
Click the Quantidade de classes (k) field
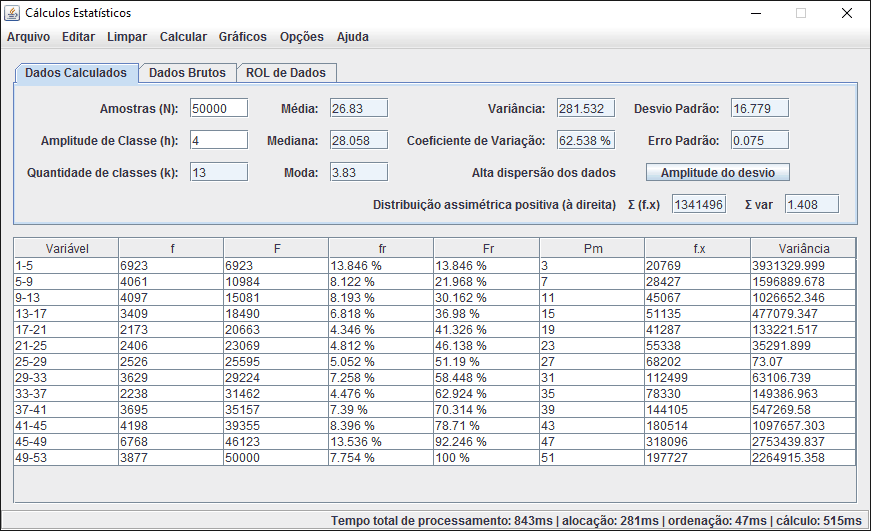[x=219, y=172]
